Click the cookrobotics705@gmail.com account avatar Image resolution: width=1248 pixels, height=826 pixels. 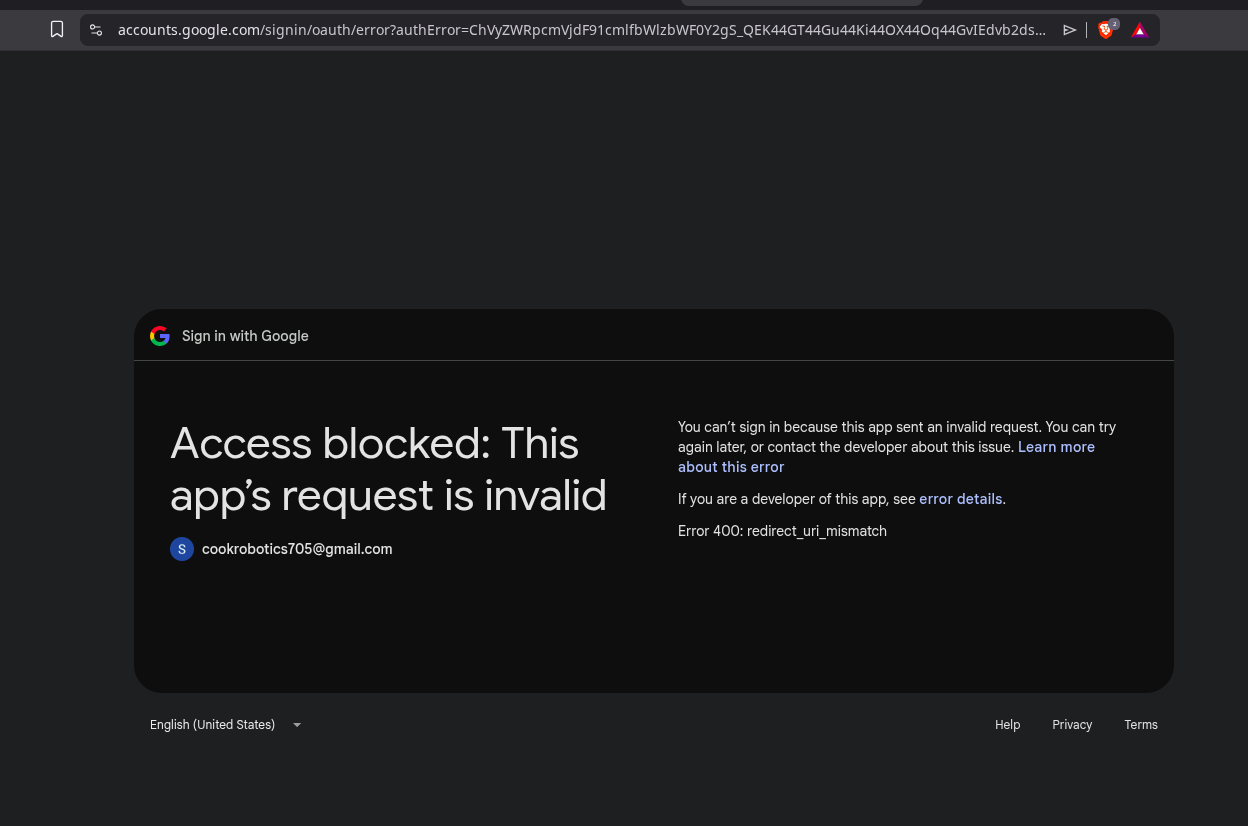click(x=182, y=549)
